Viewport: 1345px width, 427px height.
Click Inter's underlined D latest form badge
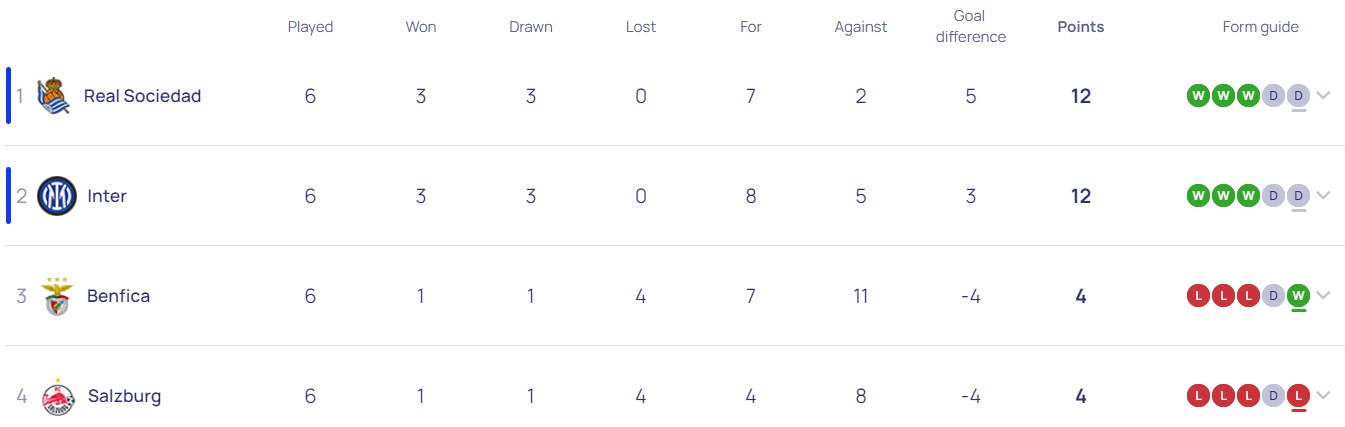tap(1299, 196)
